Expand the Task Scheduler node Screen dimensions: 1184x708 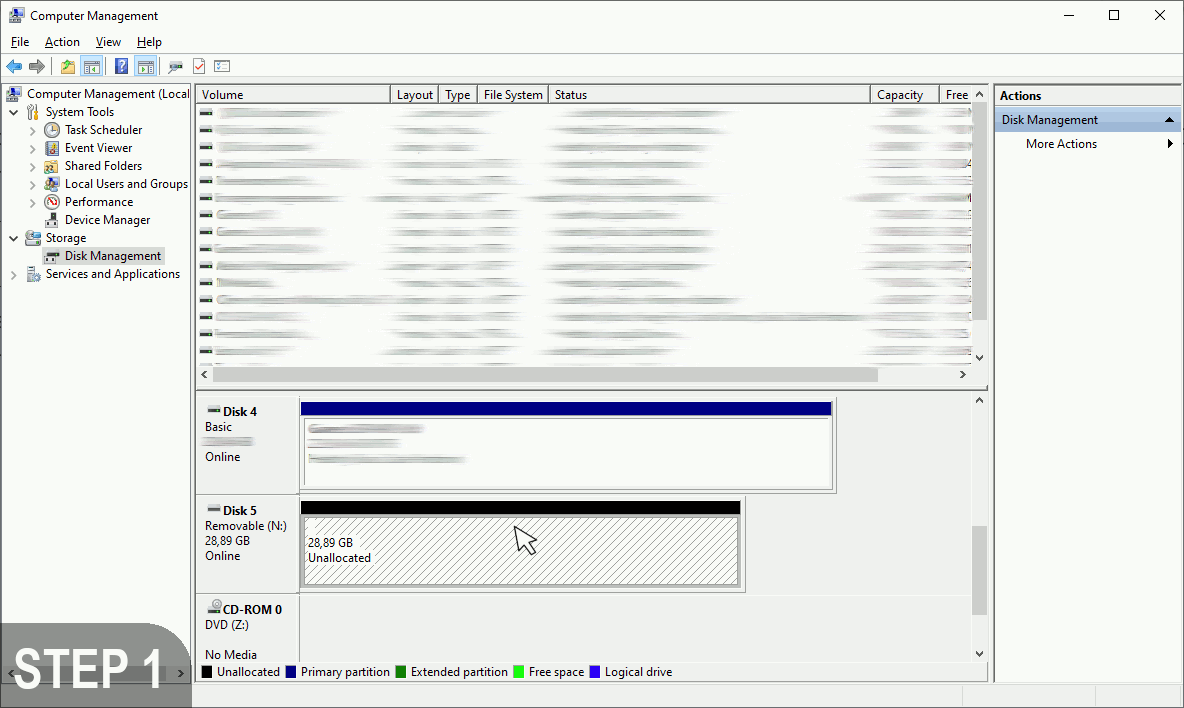(x=32, y=131)
